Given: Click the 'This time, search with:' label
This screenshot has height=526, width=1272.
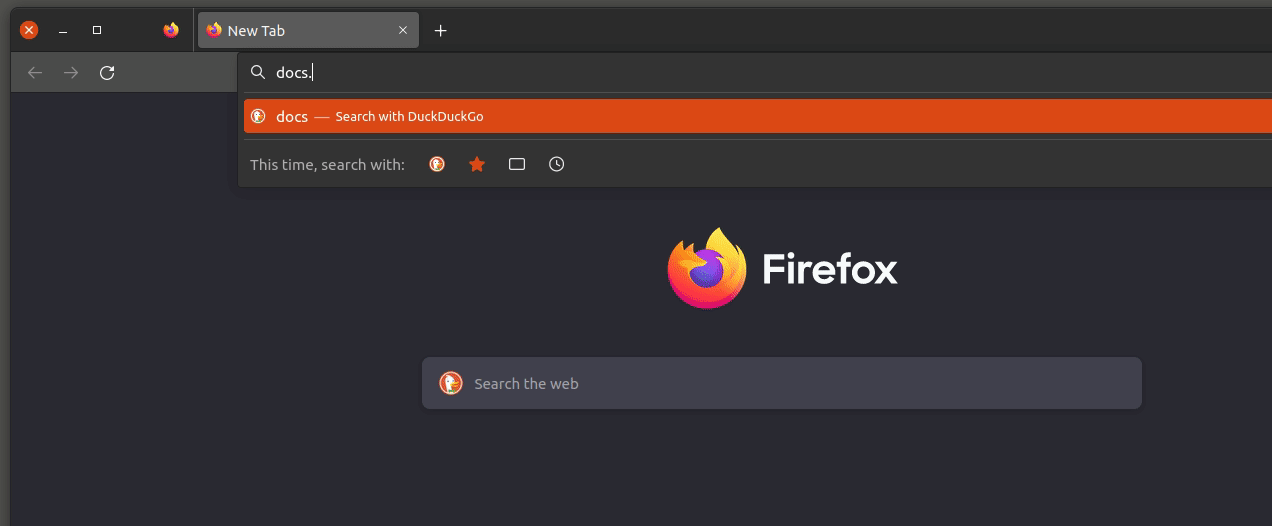Looking at the screenshot, I should pyautogui.click(x=327, y=164).
